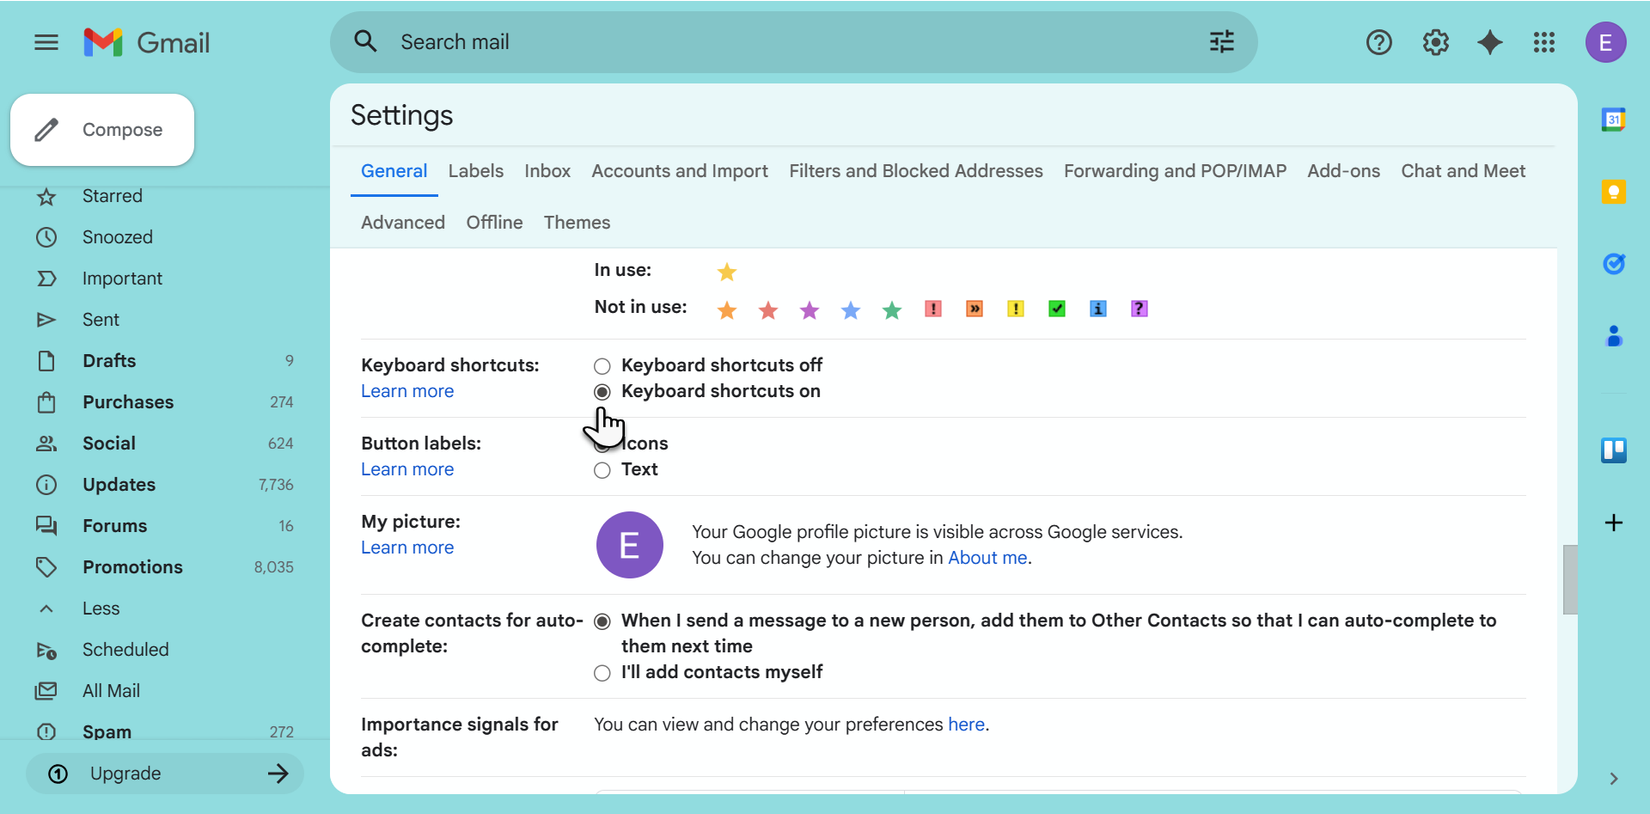Click the Compose button
The width and height of the screenshot is (1650, 814).
[102, 130]
